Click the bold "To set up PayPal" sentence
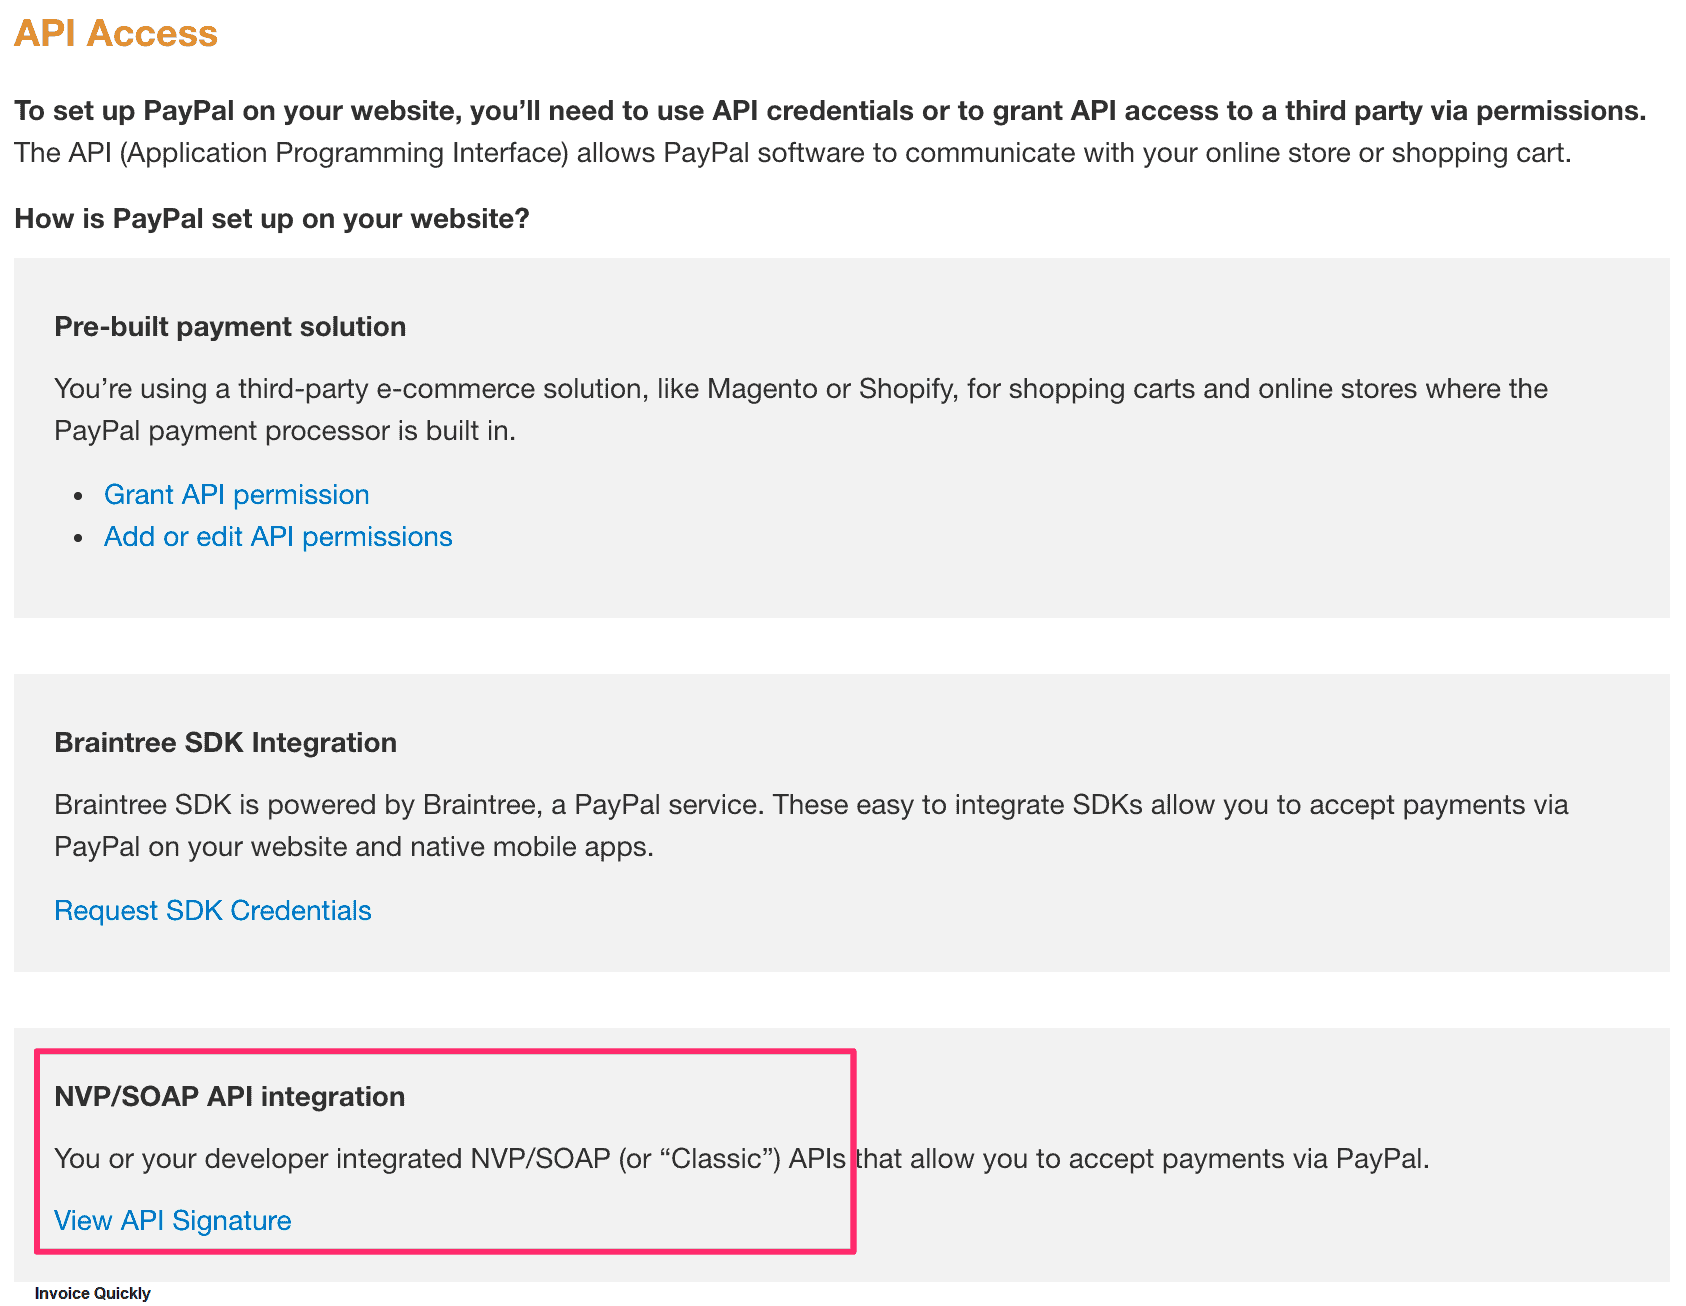 click(x=829, y=111)
